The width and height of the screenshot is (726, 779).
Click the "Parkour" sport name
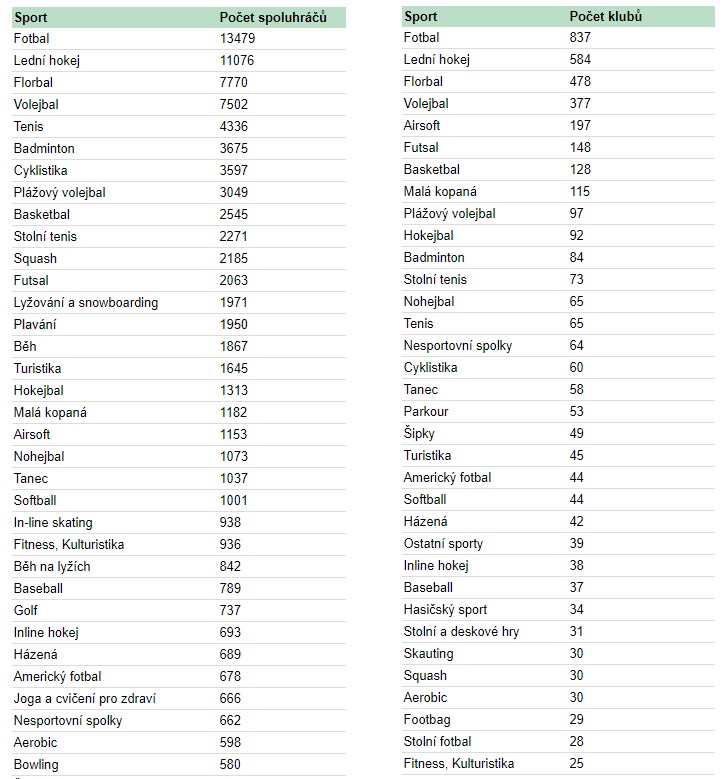click(426, 411)
